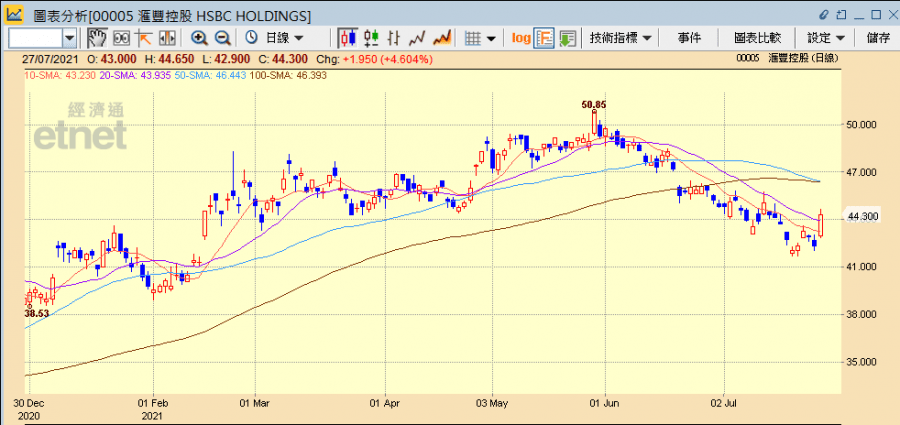Viewport: 900px width, 425px height.
Task: Select the area chart type
Action: point(441,38)
